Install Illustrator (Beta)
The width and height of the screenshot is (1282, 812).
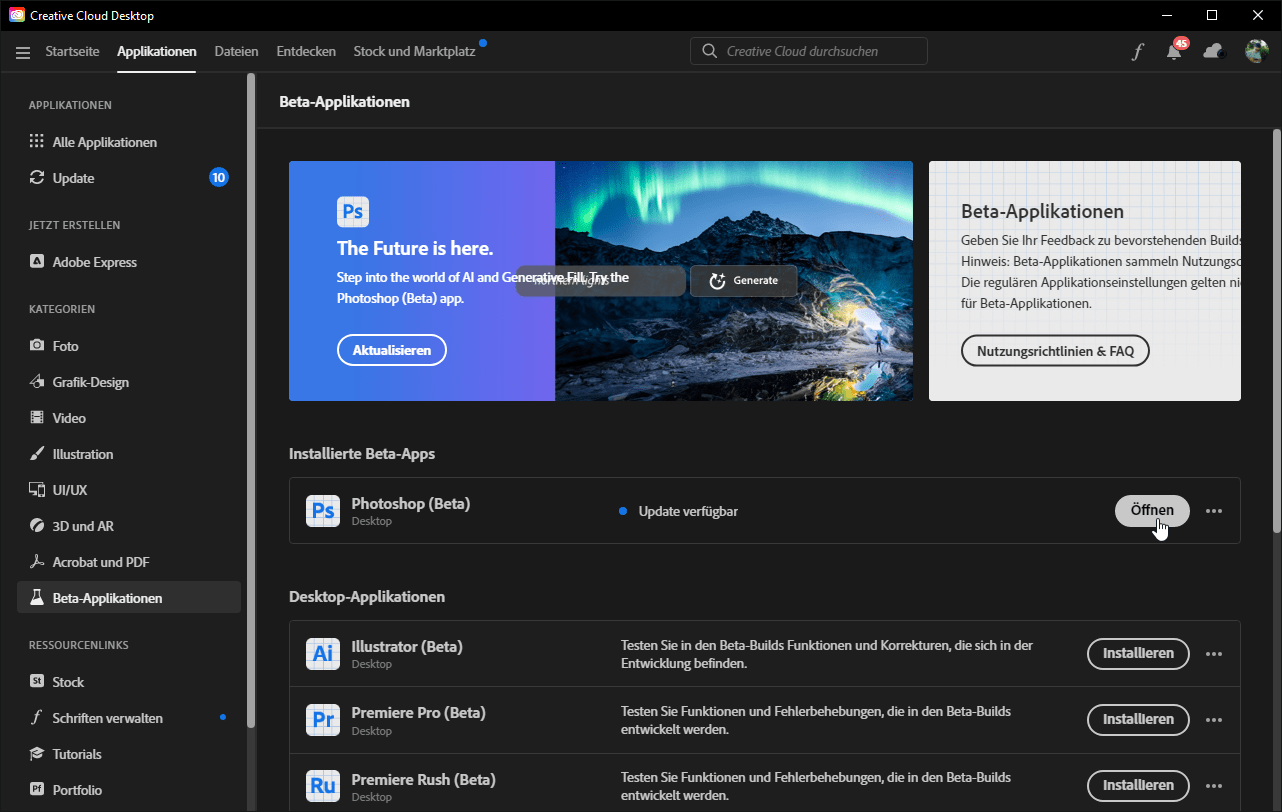pos(1137,654)
